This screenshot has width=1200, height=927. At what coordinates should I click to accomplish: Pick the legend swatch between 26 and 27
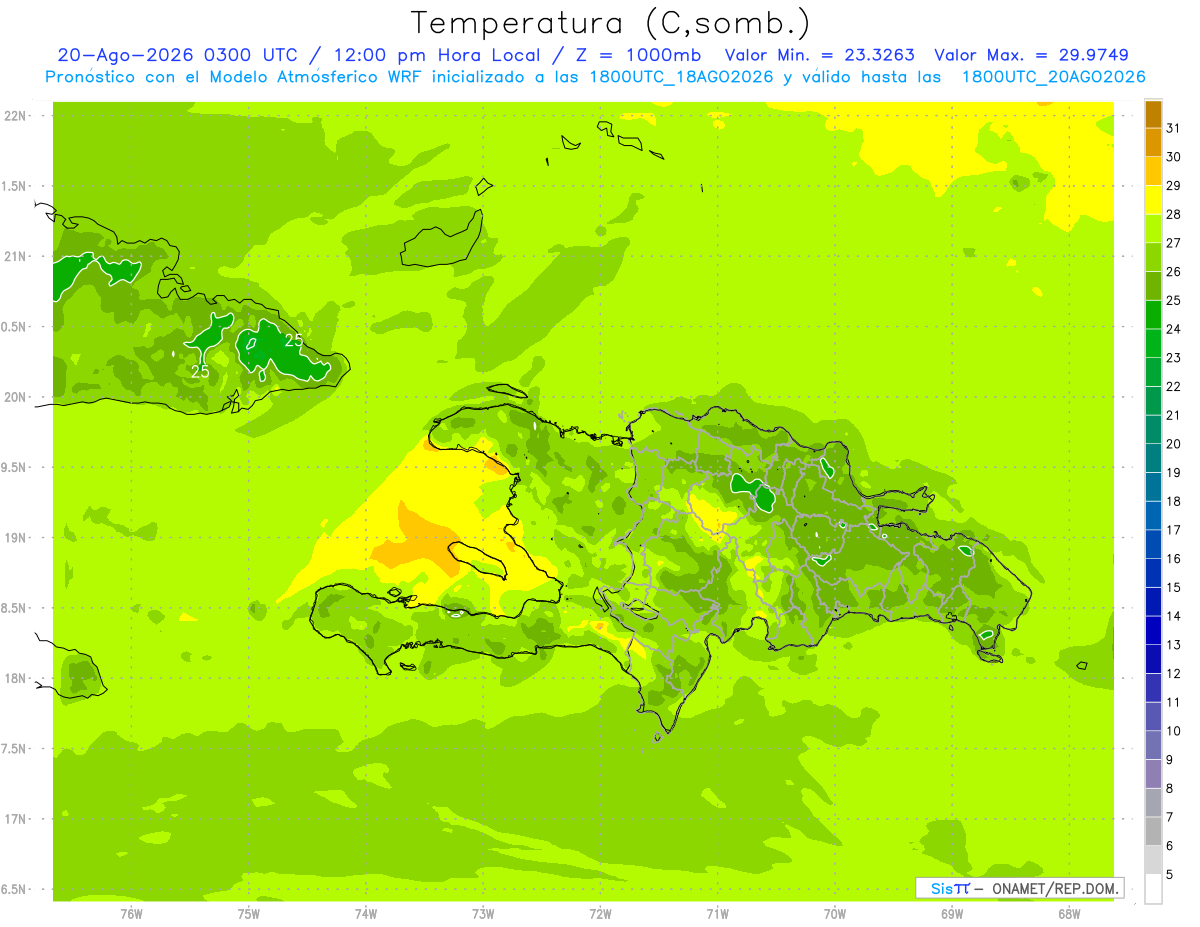tap(1153, 257)
